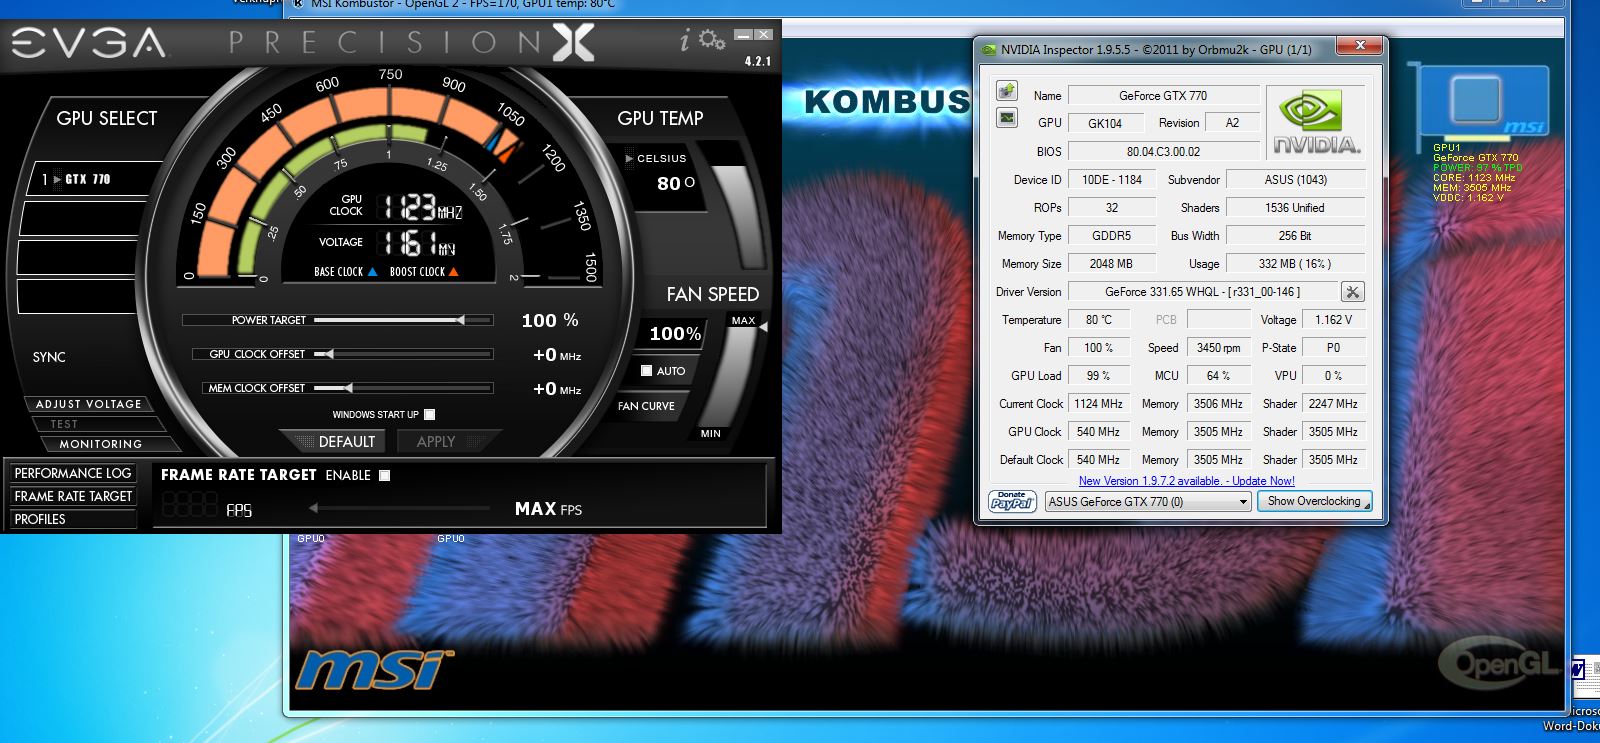Click the boost clock orange triangle marker
This screenshot has width=1600, height=743.
coord(453,272)
